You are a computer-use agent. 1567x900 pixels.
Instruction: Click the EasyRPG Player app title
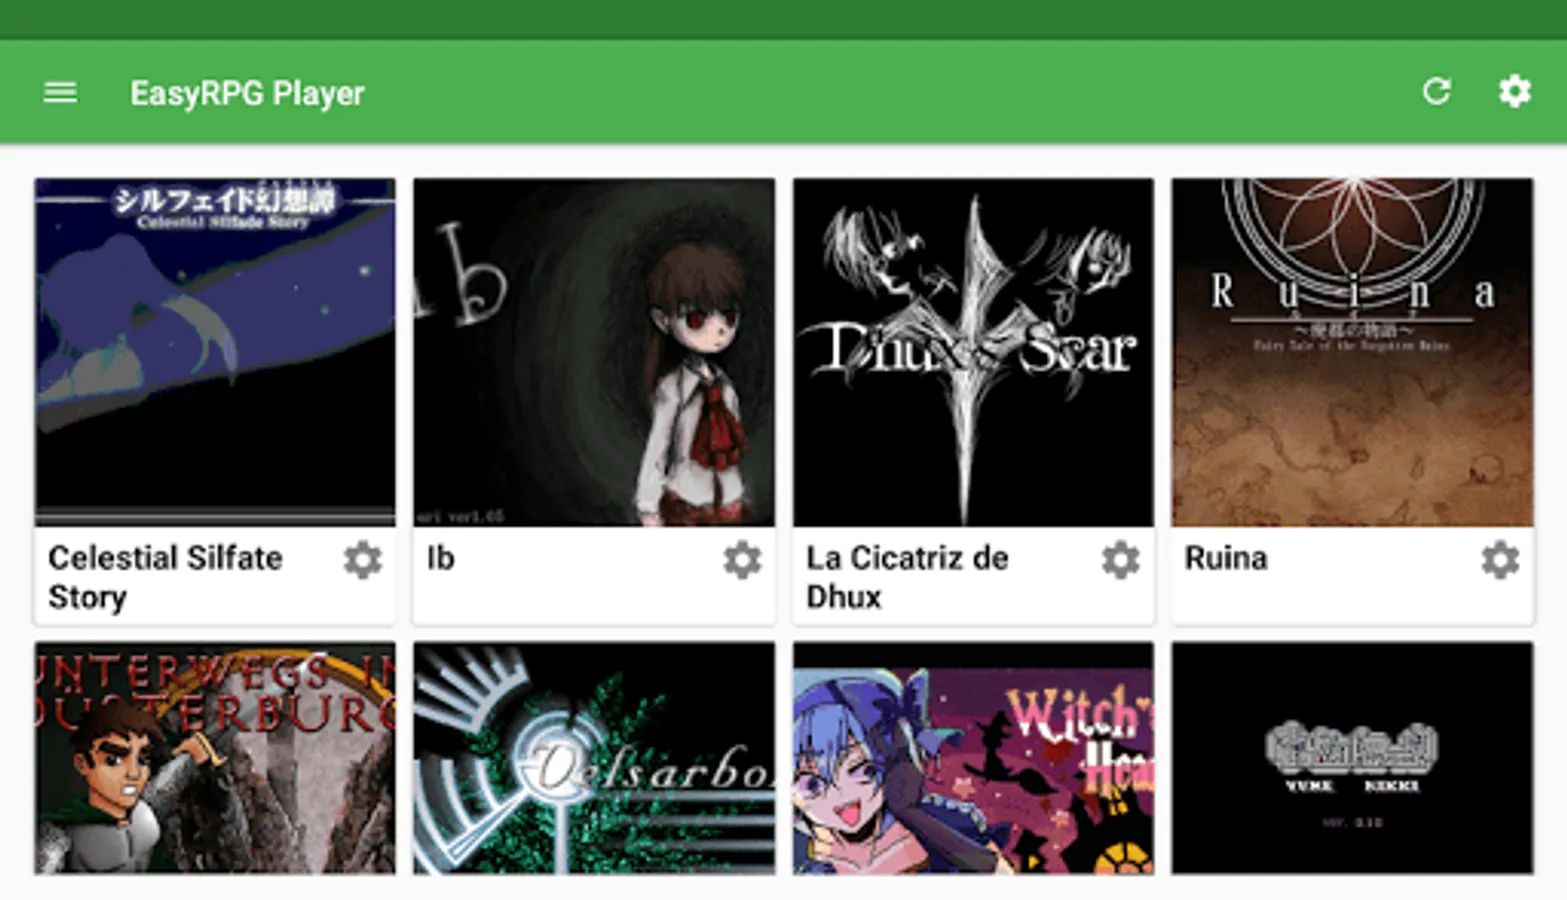click(x=247, y=93)
